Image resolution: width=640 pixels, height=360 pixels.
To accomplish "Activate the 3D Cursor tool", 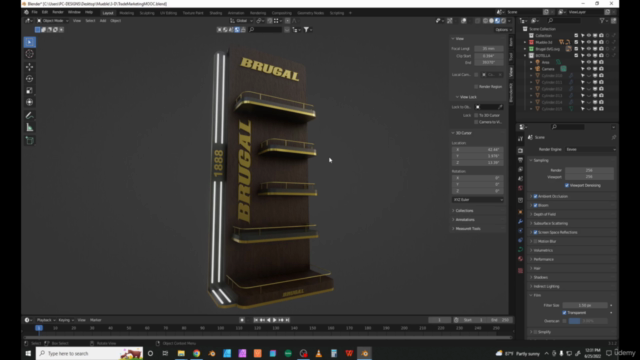I will 29,54.
